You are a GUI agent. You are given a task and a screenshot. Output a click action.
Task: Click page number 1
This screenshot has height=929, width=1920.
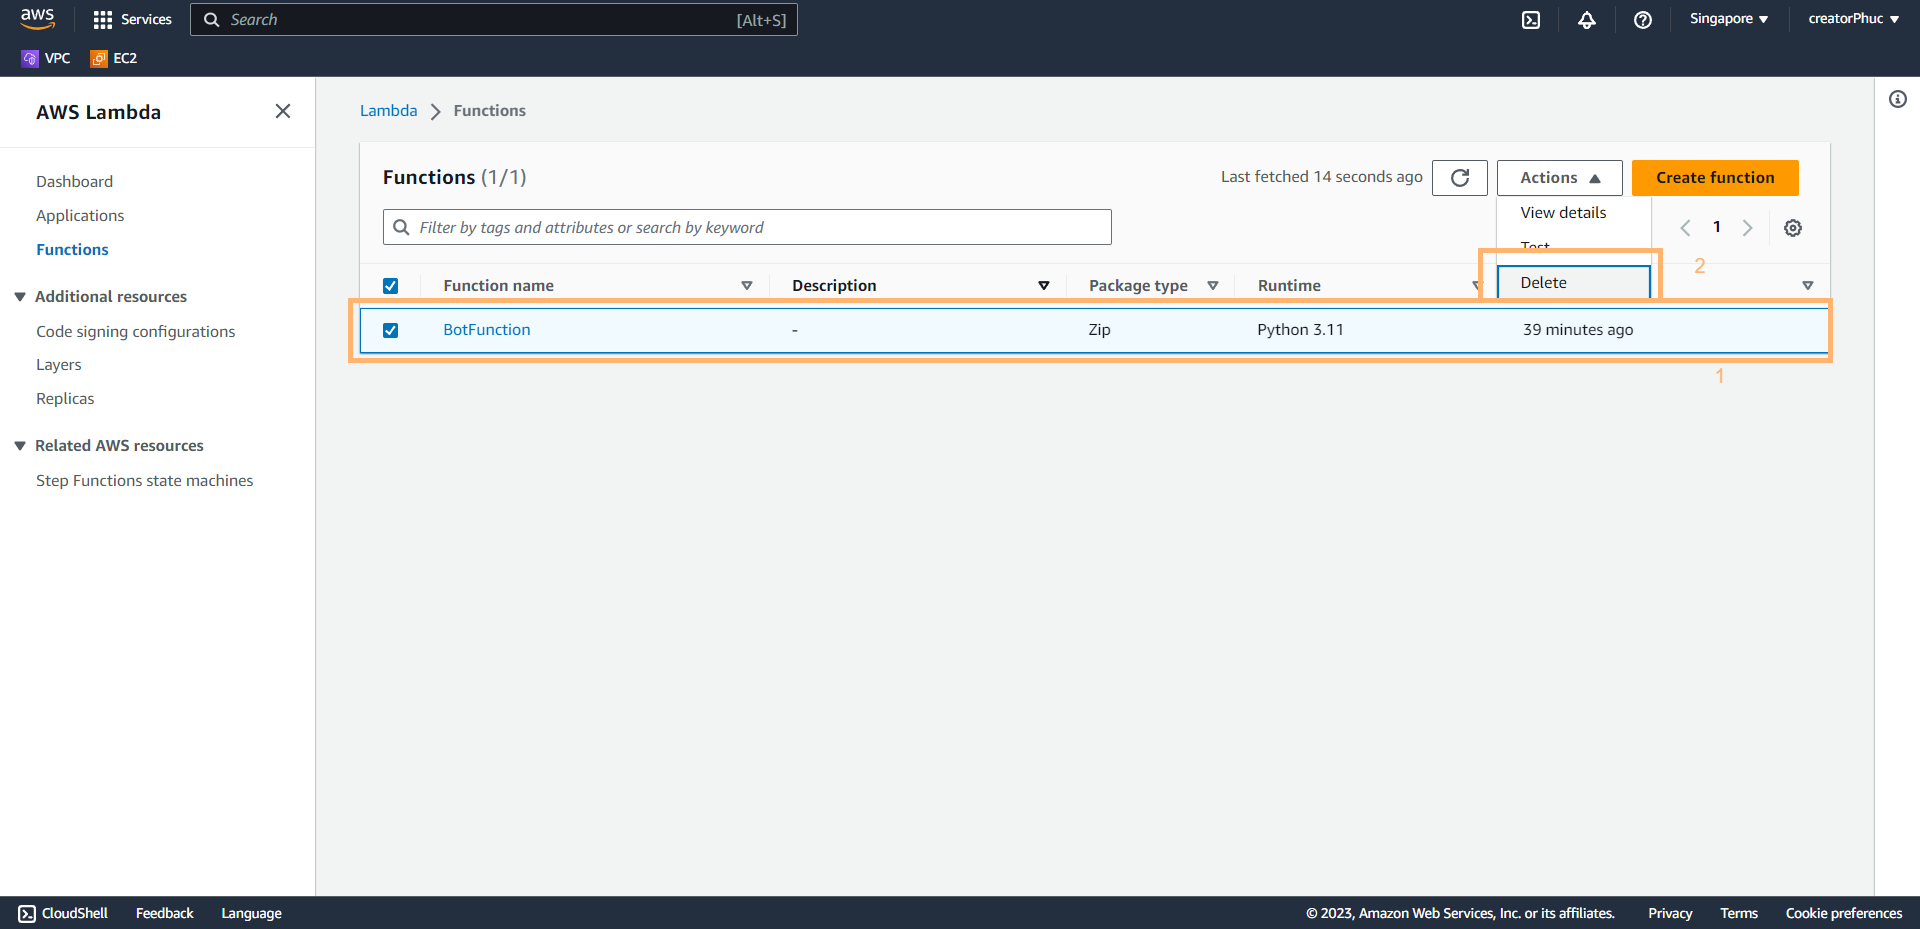[x=1717, y=227]
